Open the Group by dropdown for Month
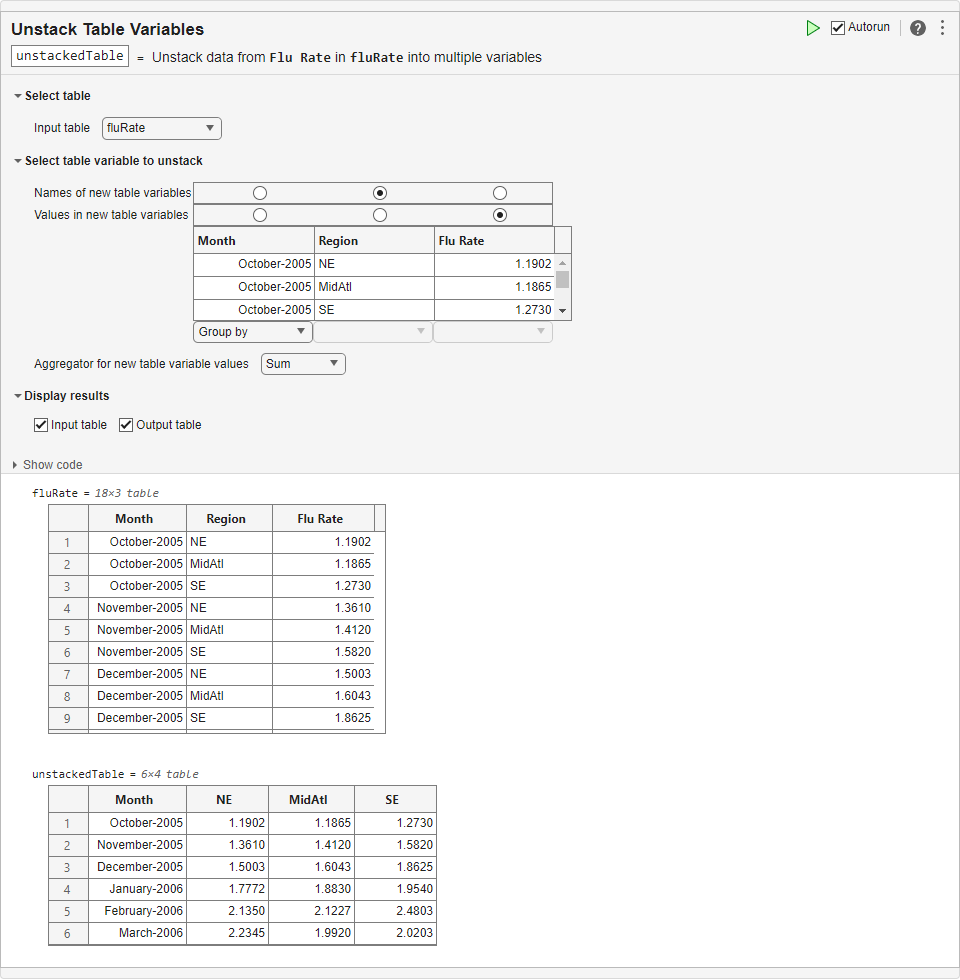 pyautogui.click(x=253, y=332)
